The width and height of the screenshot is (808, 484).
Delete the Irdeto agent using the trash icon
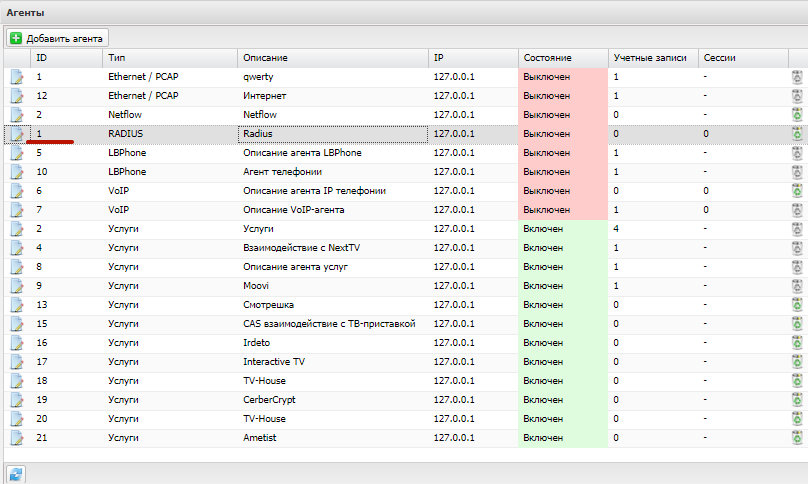[797, 343]
